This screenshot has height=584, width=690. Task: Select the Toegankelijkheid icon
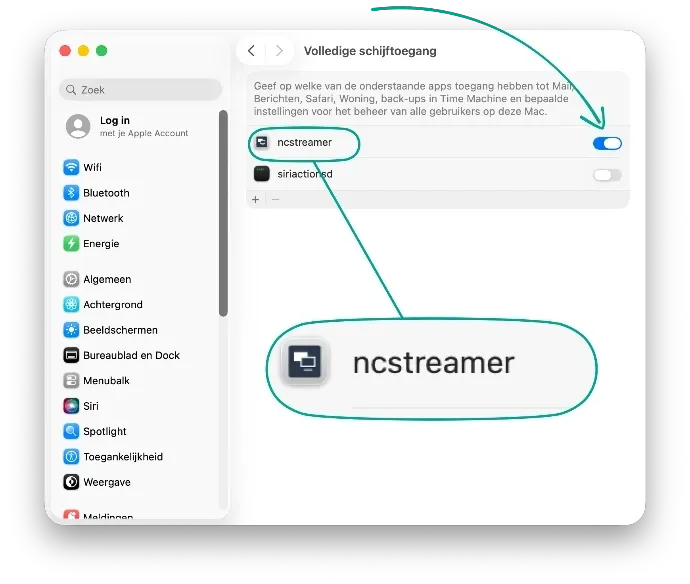pos(71,456)
